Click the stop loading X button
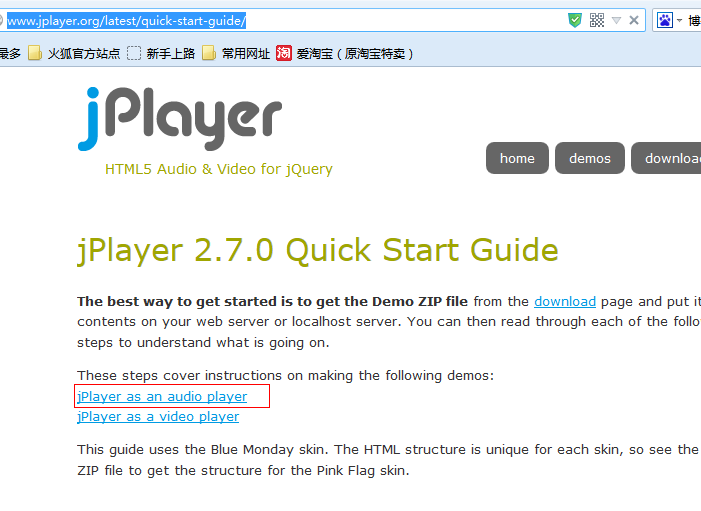 tap(633, 20)
